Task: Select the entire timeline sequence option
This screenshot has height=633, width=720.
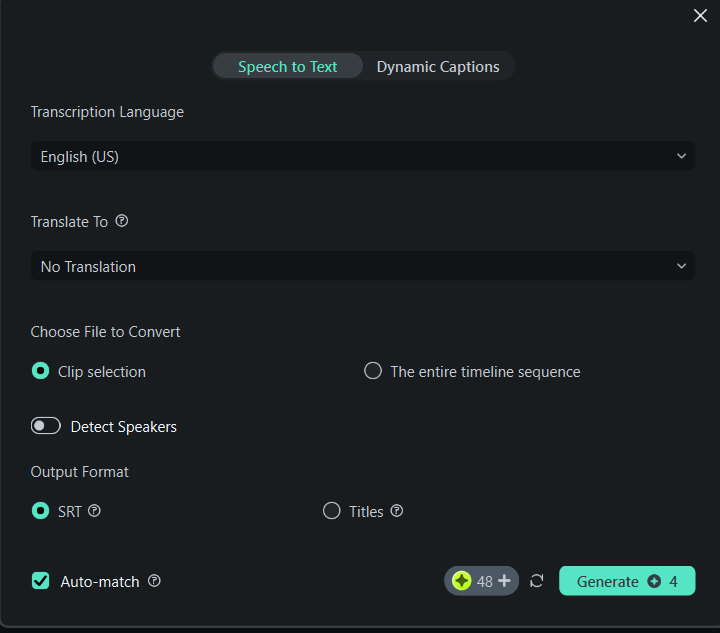Action: pyautogui.click(x=373, y=371)
